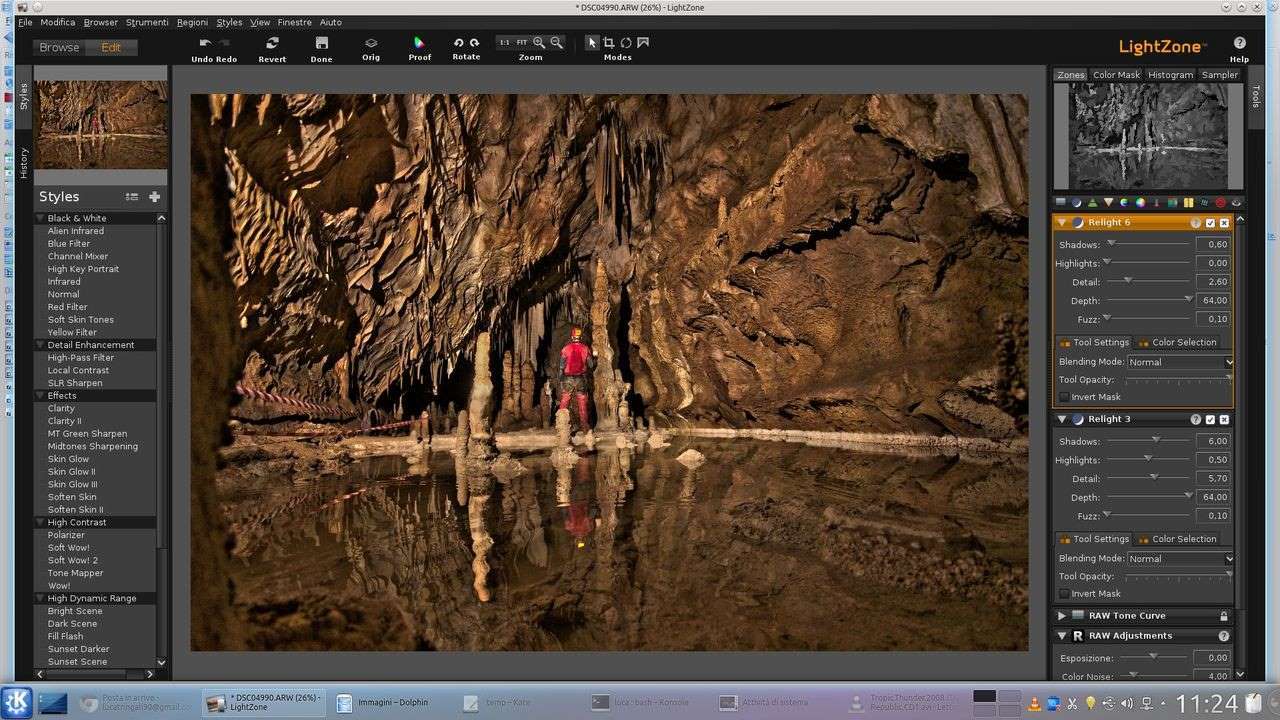Collapse the Relight 3 tool panel
The height and width of the screenshot is (720, 1280).
click(x=1061, y=419)
